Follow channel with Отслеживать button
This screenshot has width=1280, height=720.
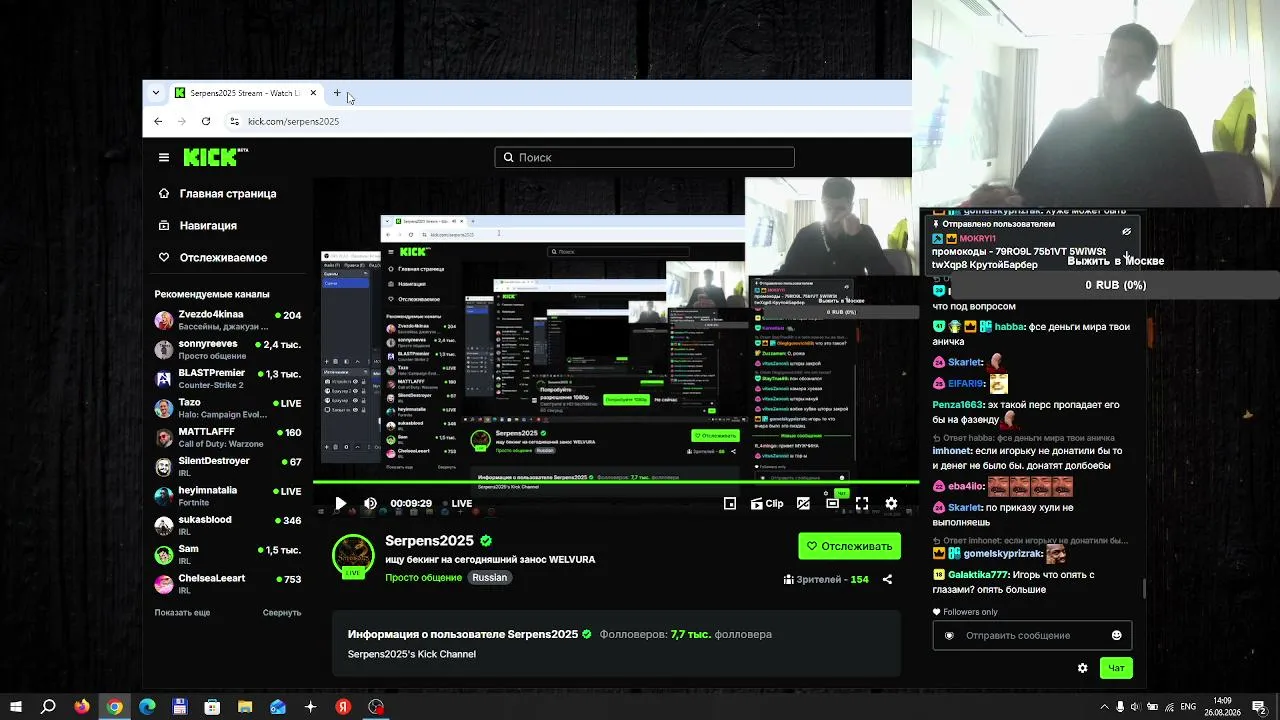[849, 546]
